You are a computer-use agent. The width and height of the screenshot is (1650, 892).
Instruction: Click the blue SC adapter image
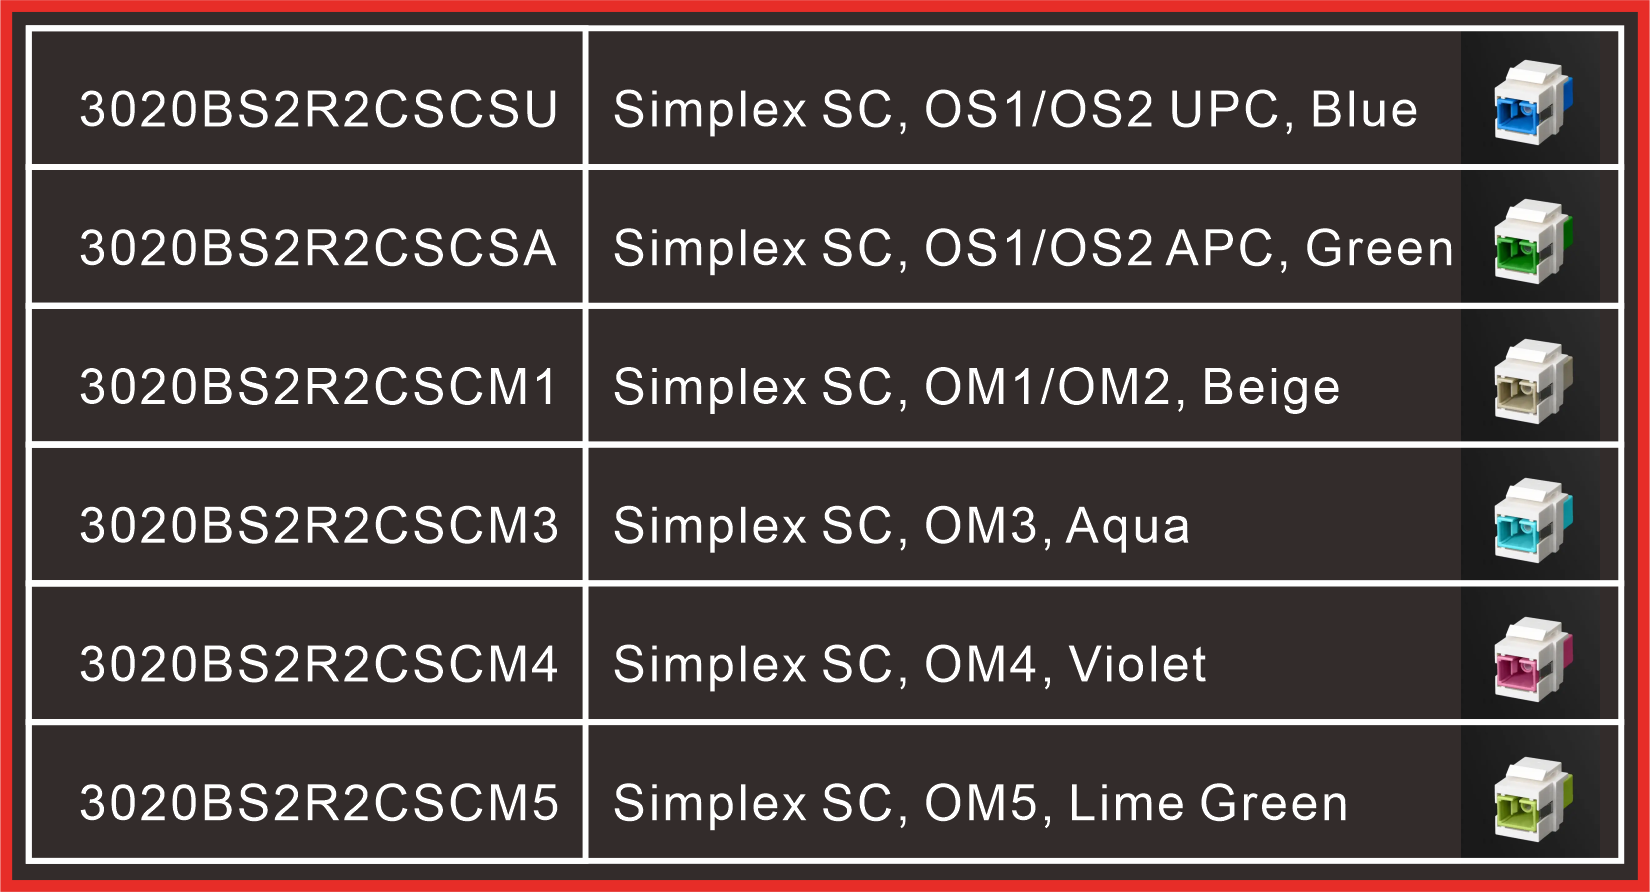pyautogui.click(x=1532, y=102)
